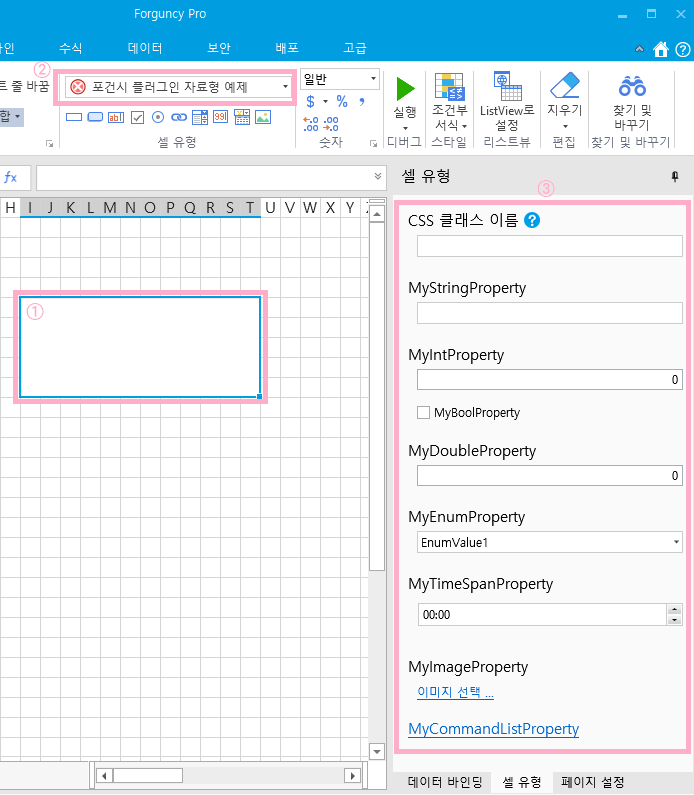Click the checkbox cell type icon

[138, 117]
